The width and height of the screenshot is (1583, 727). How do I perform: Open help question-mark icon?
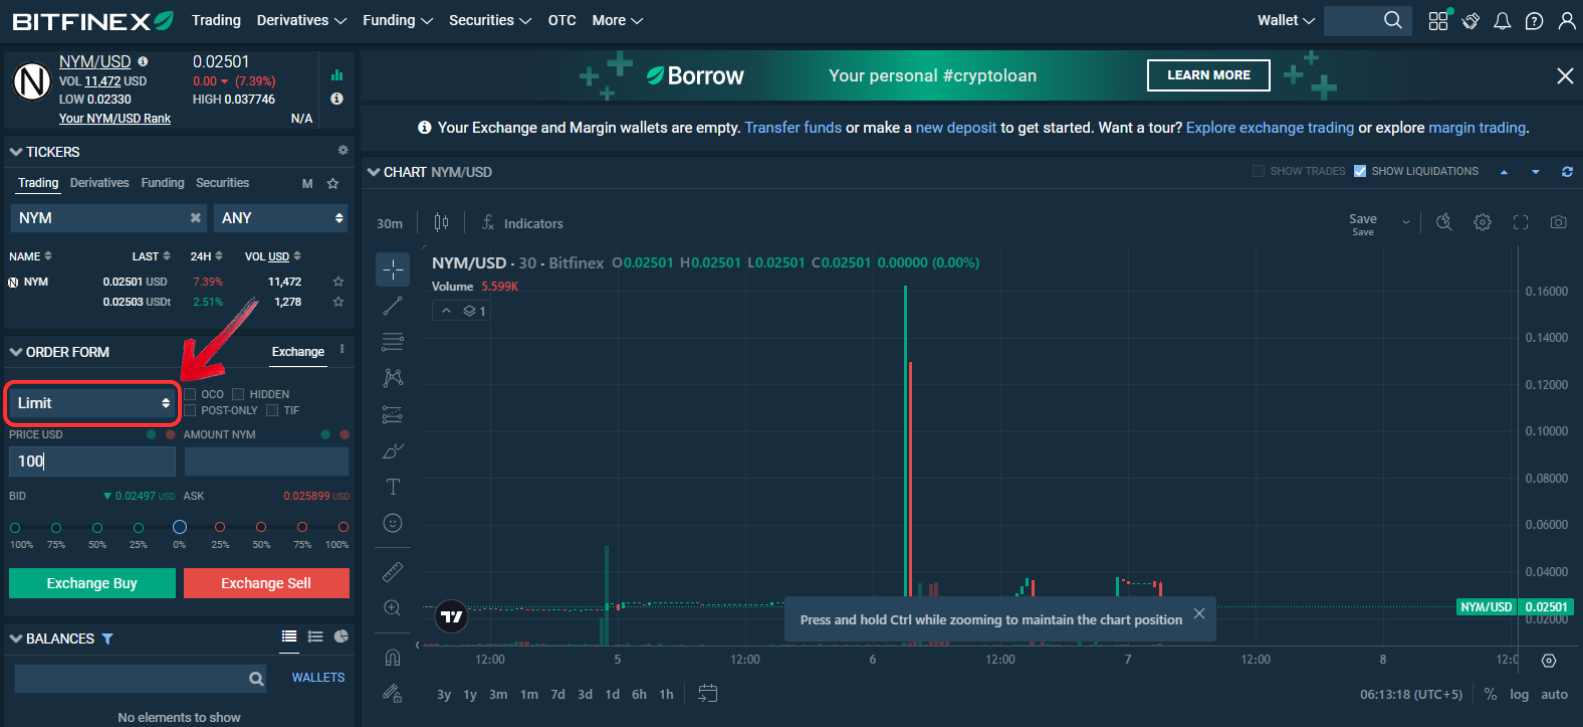1534,21
